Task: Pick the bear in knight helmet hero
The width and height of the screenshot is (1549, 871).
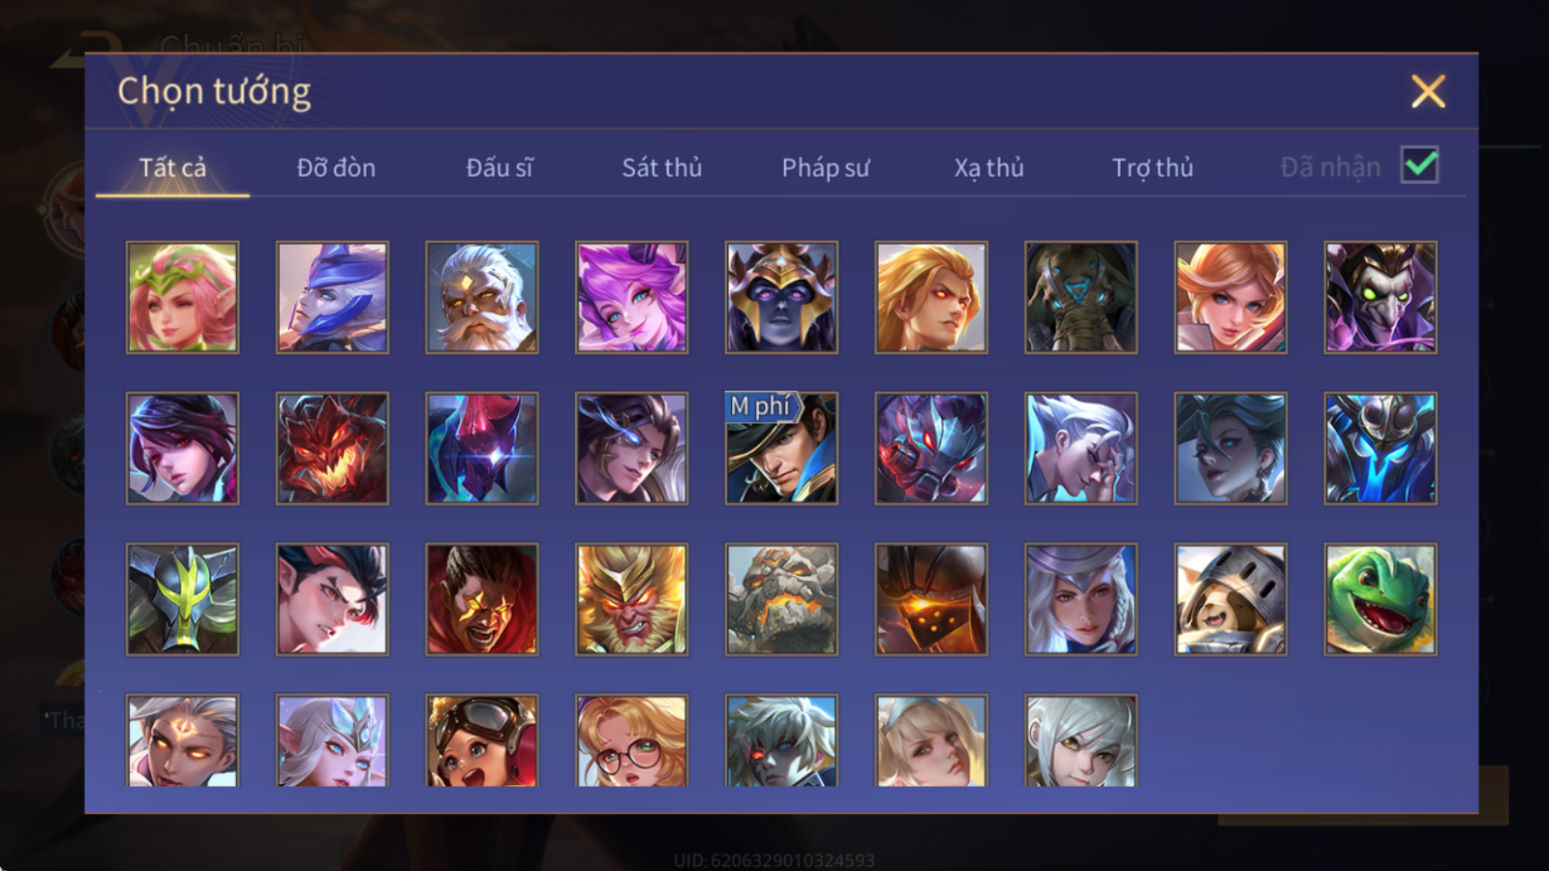Action: (x=1230, y=599)
